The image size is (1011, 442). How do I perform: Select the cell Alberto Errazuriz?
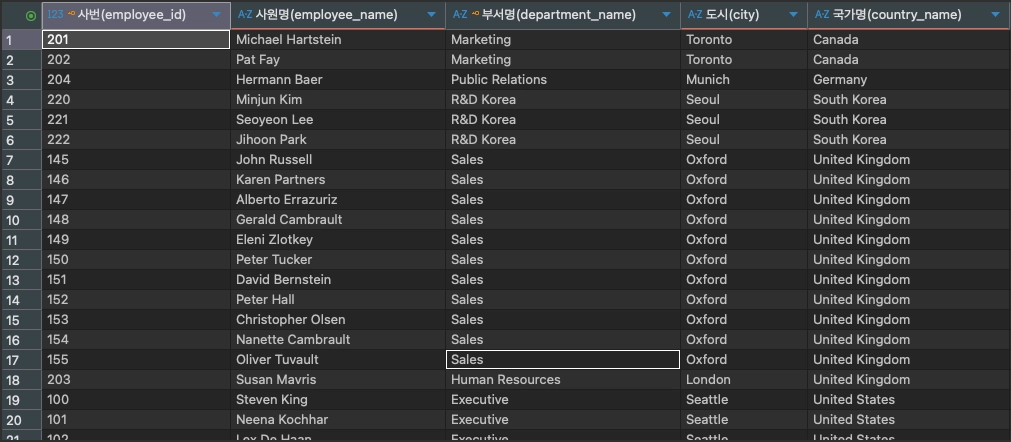click(x=338, y=200)
